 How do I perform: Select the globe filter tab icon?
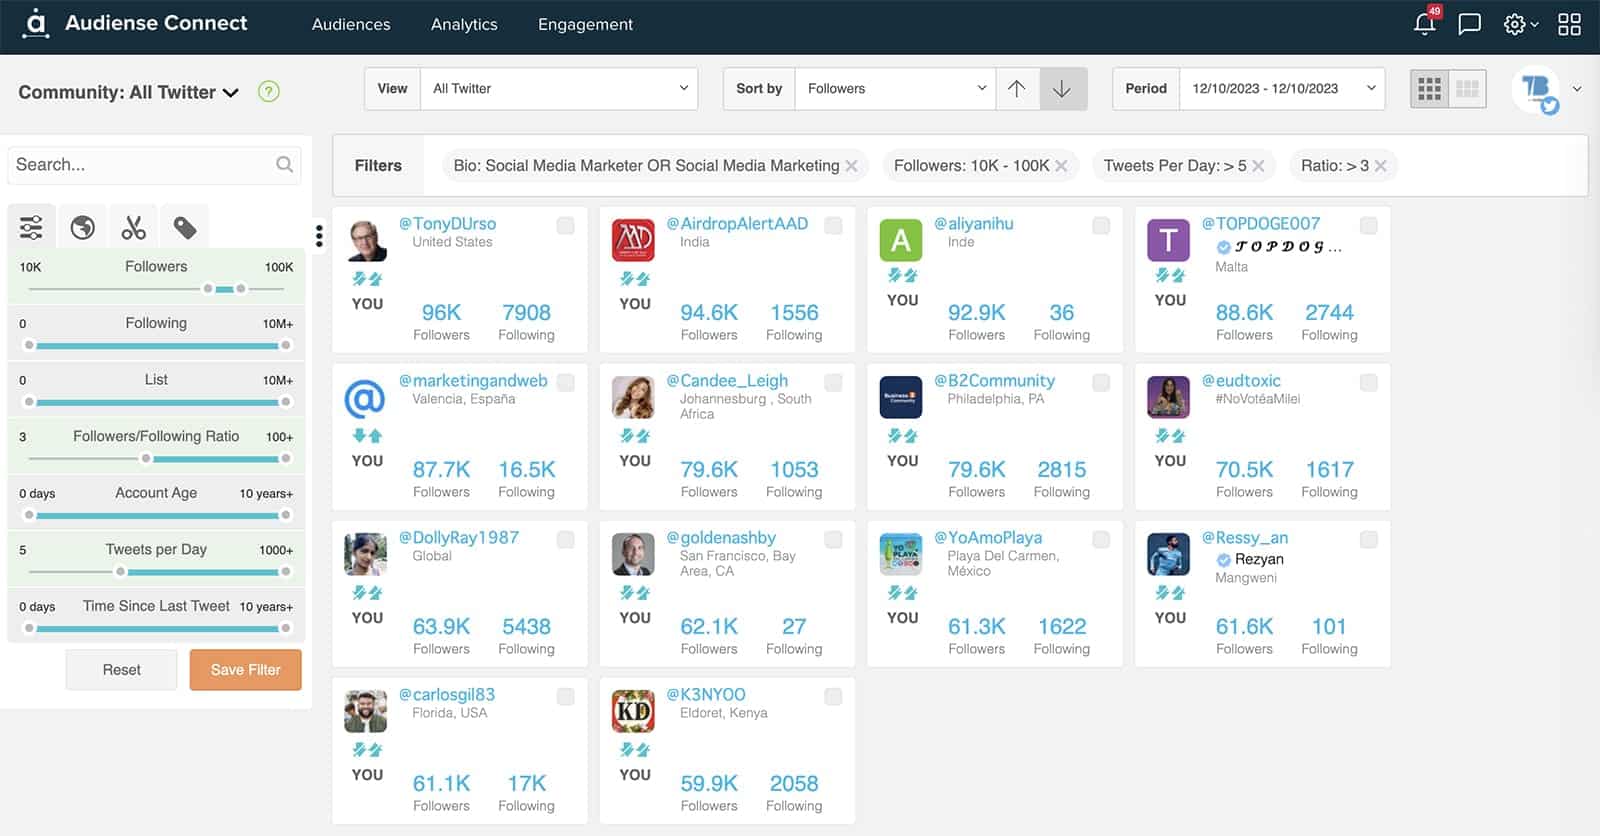83,228
